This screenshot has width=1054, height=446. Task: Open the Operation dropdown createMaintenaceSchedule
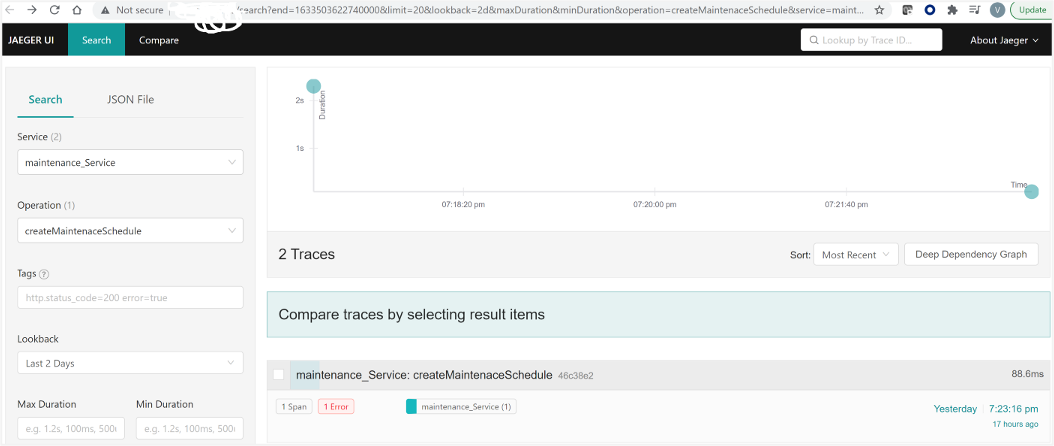[x=130, y=230]
